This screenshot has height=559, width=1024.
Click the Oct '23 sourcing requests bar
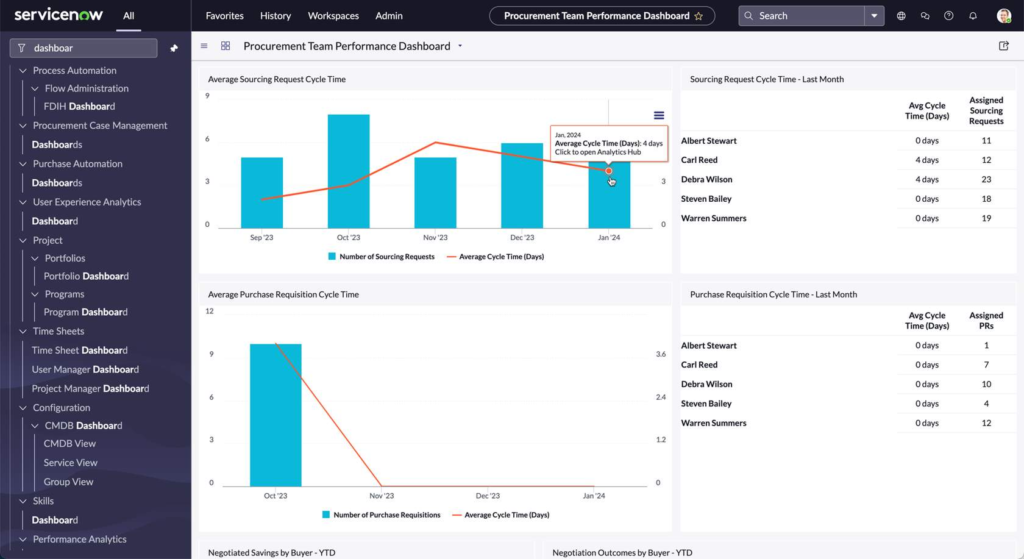click(x=348, y=170)
